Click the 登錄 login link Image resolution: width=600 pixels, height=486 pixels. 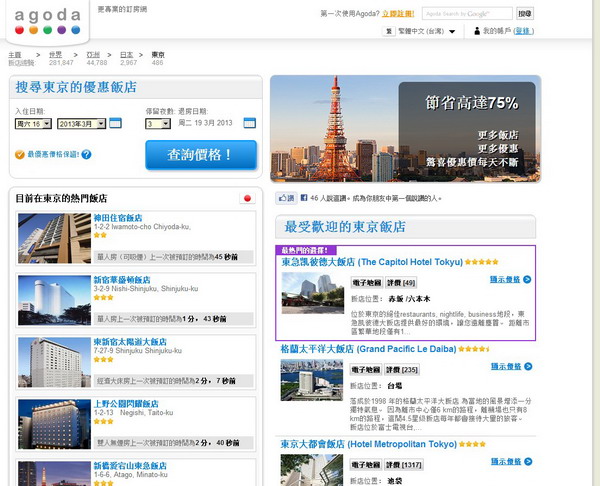523,31
